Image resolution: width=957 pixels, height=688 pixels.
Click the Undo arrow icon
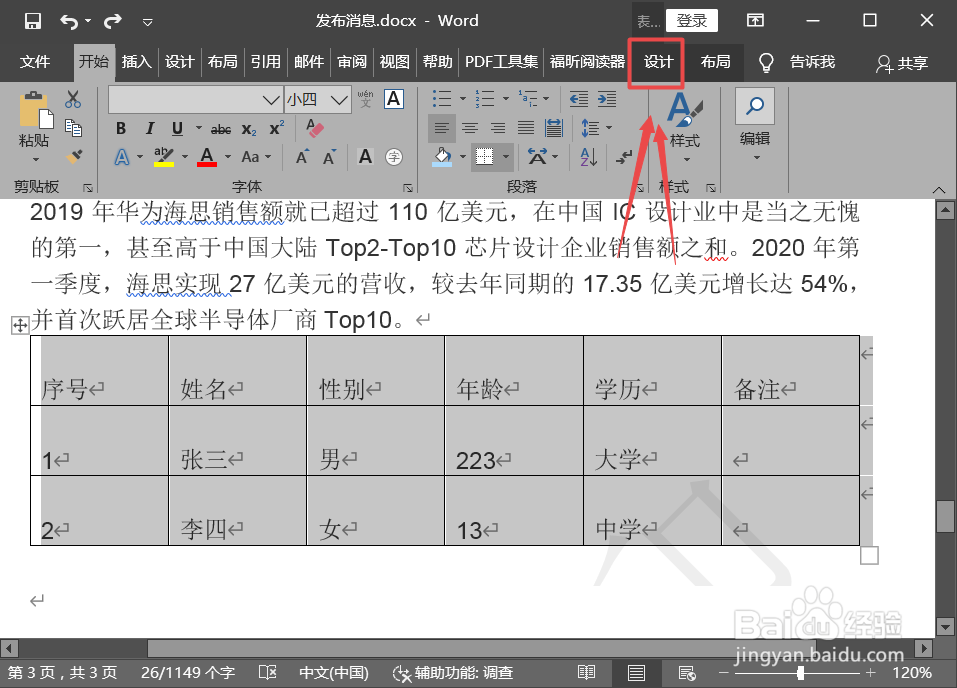coord(68,22)
